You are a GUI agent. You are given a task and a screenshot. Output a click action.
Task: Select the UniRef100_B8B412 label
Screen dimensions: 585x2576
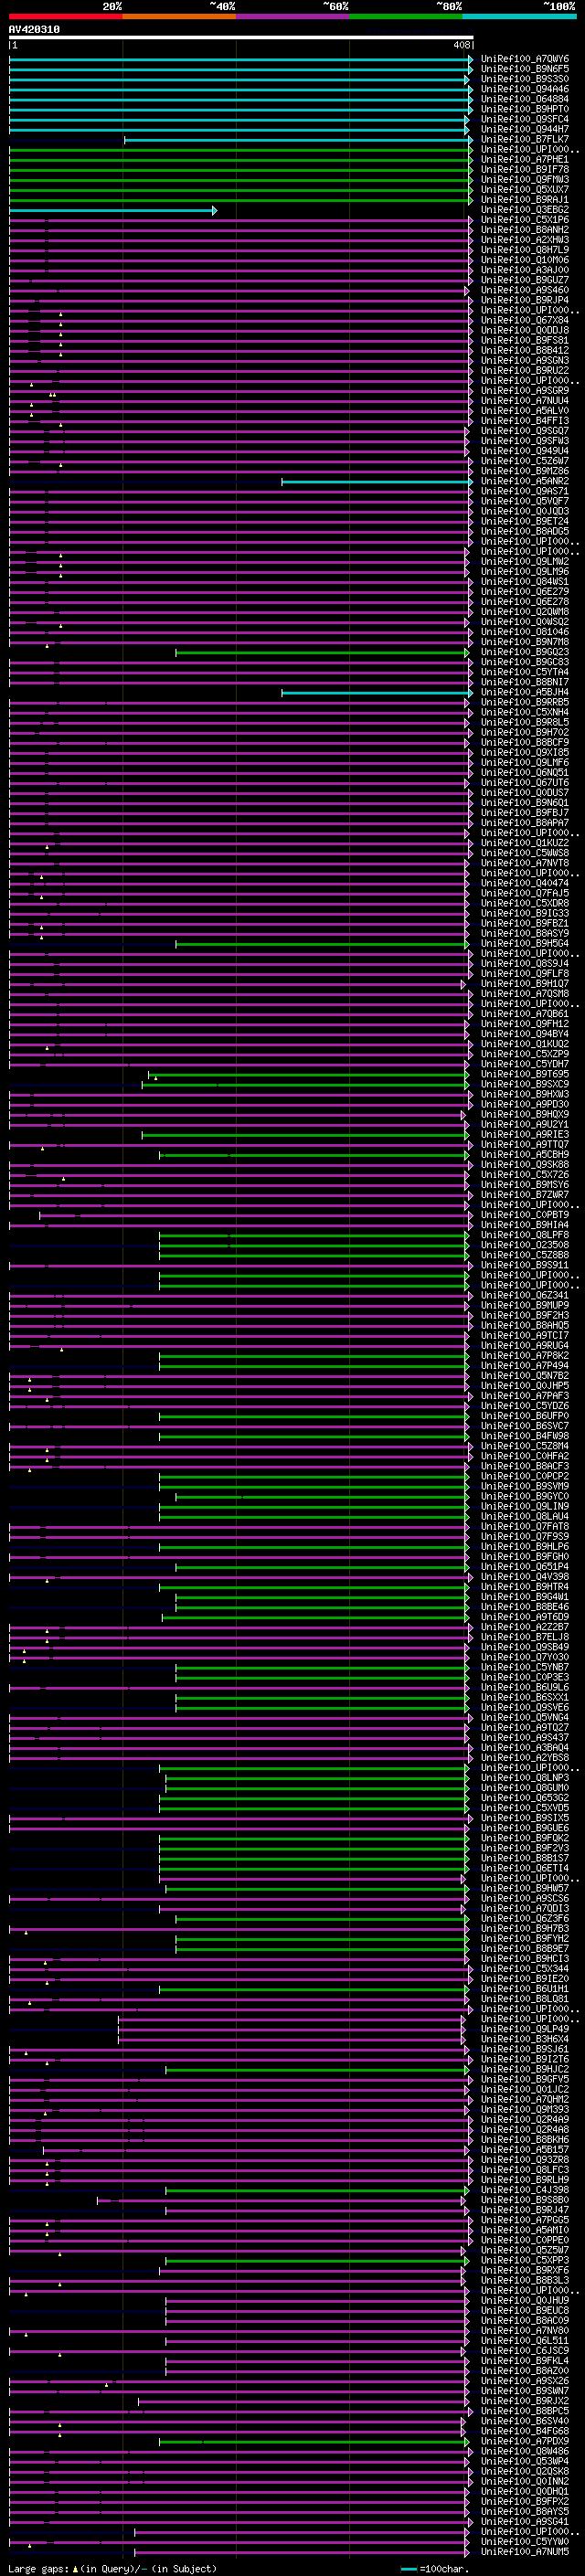click(525, 351)
